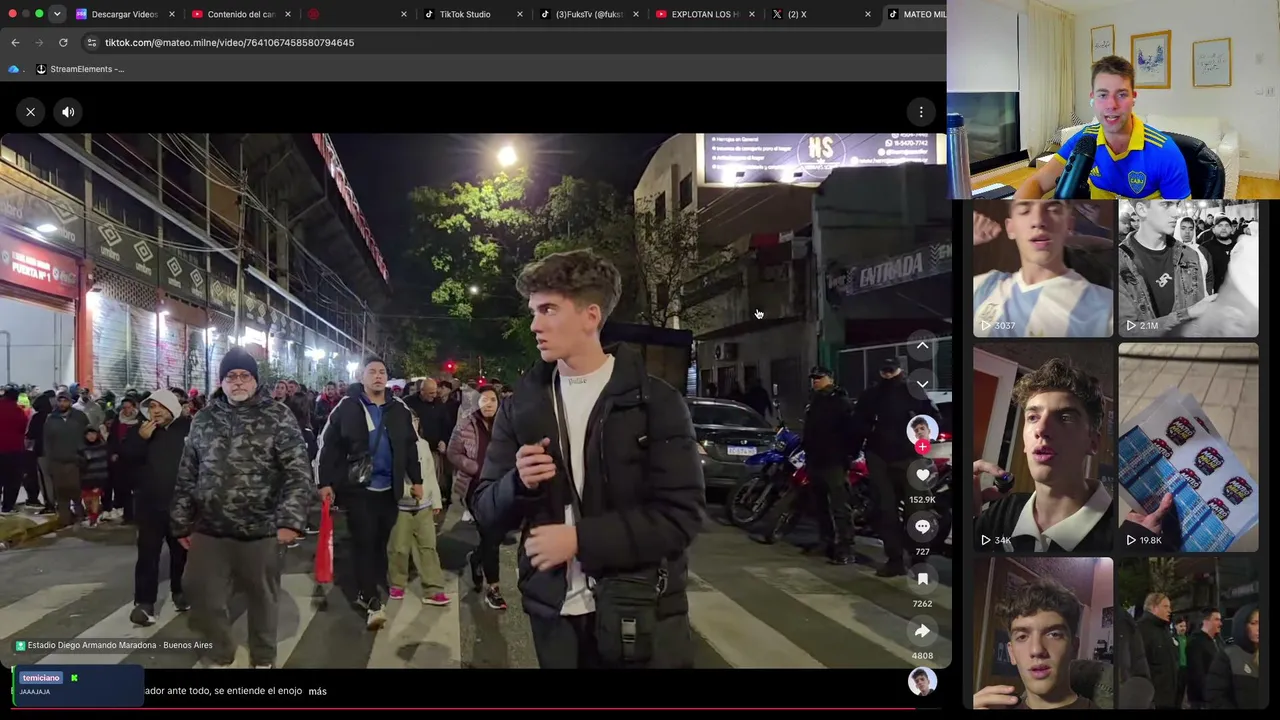
Task: Open the video thumbnail with 3037 views
Action: click(x=1043, y=268)
